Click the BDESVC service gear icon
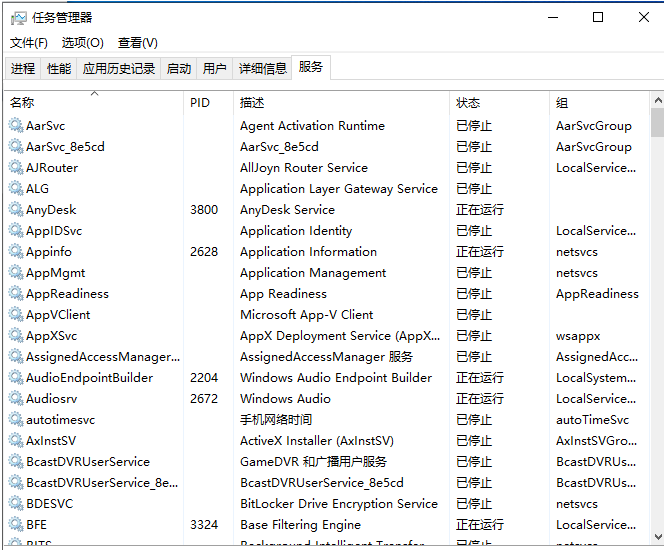664x550 pixels. [x=16, y=504]
